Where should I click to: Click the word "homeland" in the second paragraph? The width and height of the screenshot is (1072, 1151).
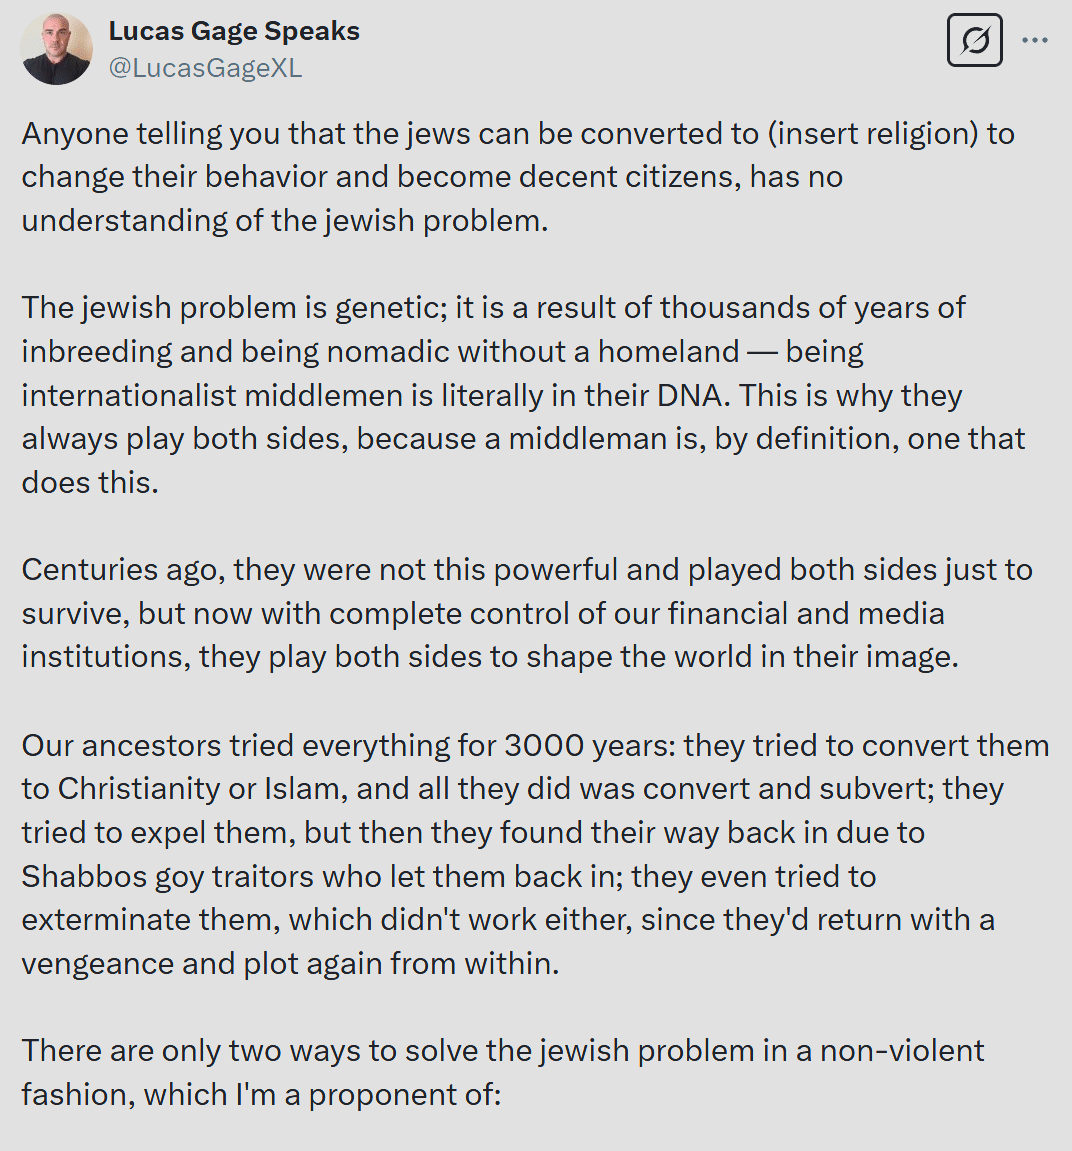(668, 352)
